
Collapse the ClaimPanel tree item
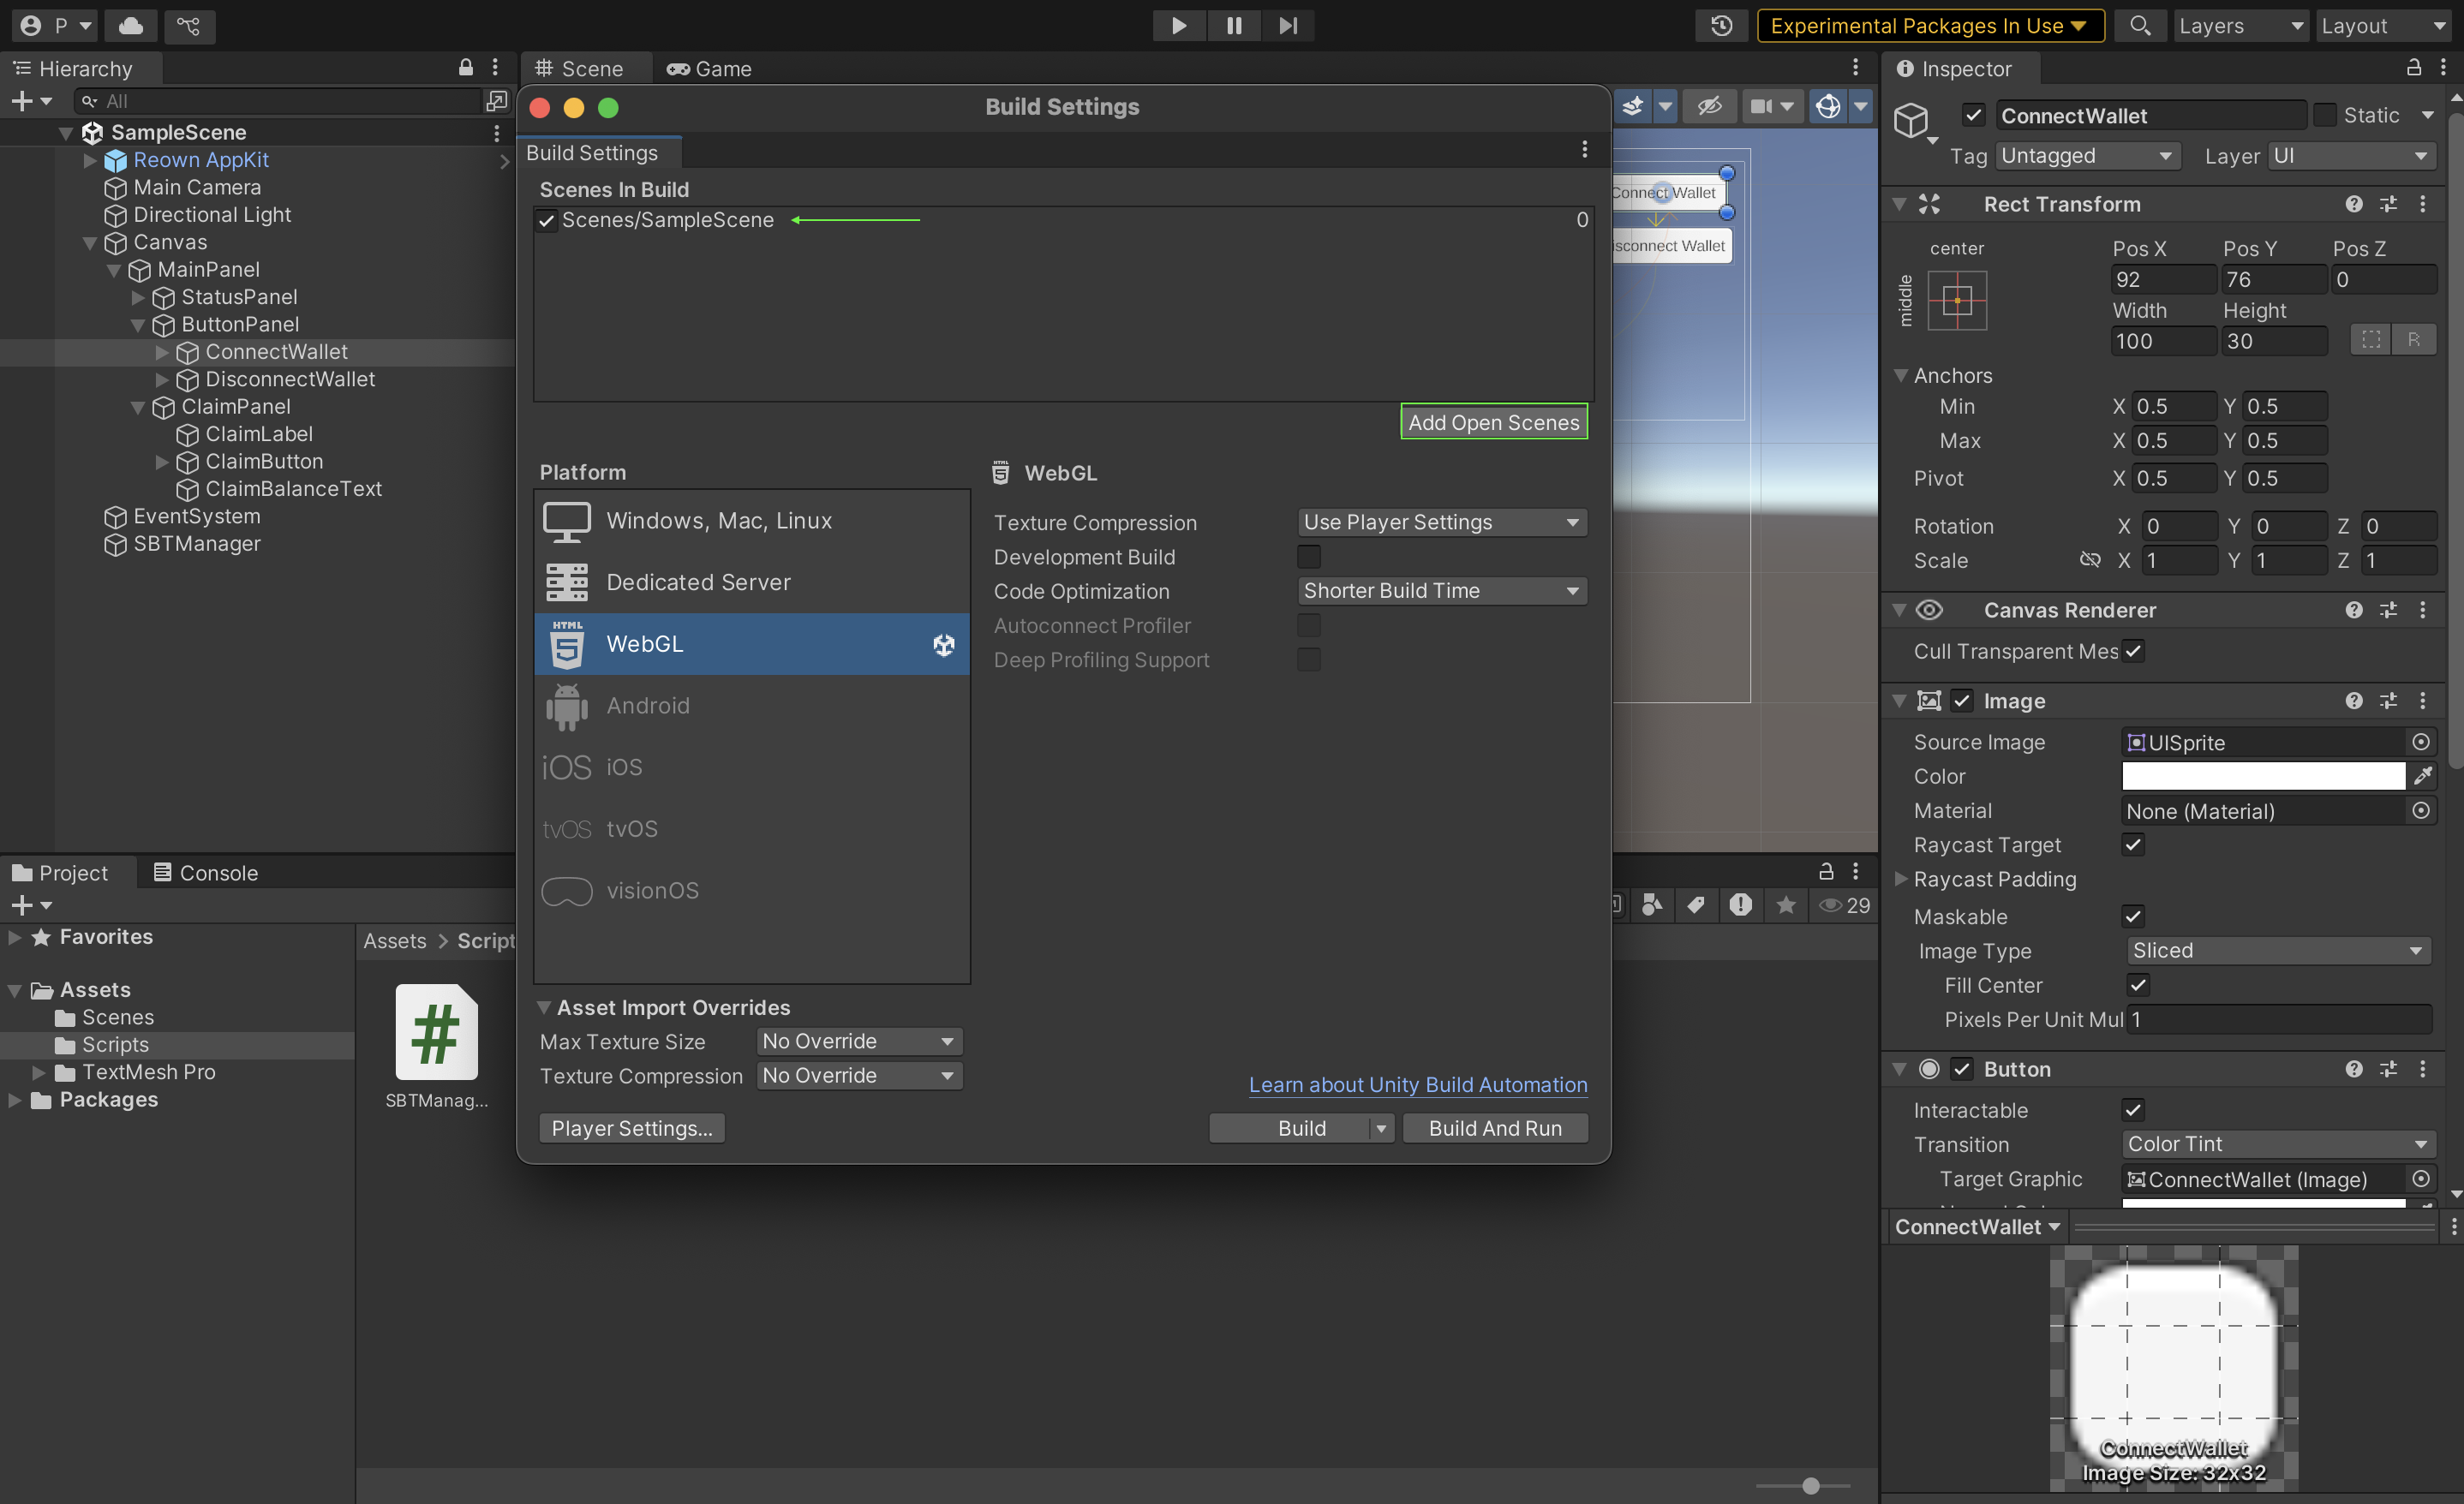[x=138, y=407]
